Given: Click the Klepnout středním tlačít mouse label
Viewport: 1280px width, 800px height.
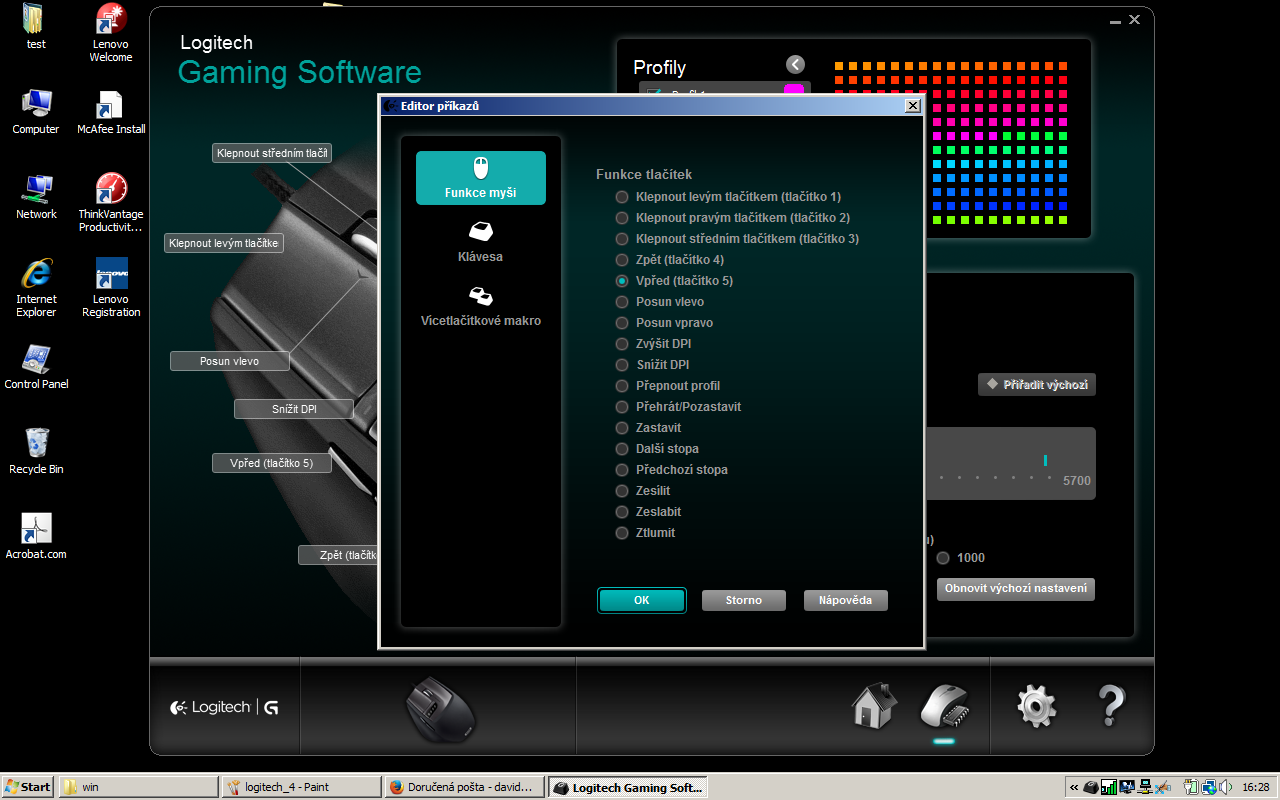Looking at the screenshot, I should (x=272, y=153).
